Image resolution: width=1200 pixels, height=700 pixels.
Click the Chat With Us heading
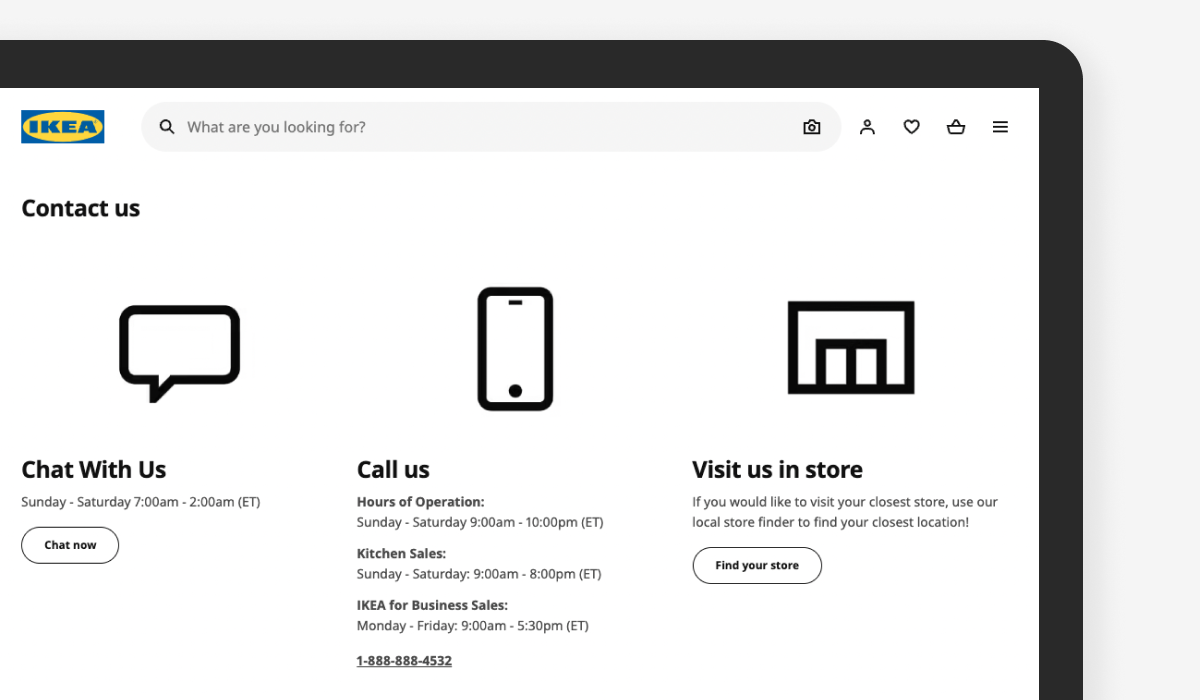94,469
